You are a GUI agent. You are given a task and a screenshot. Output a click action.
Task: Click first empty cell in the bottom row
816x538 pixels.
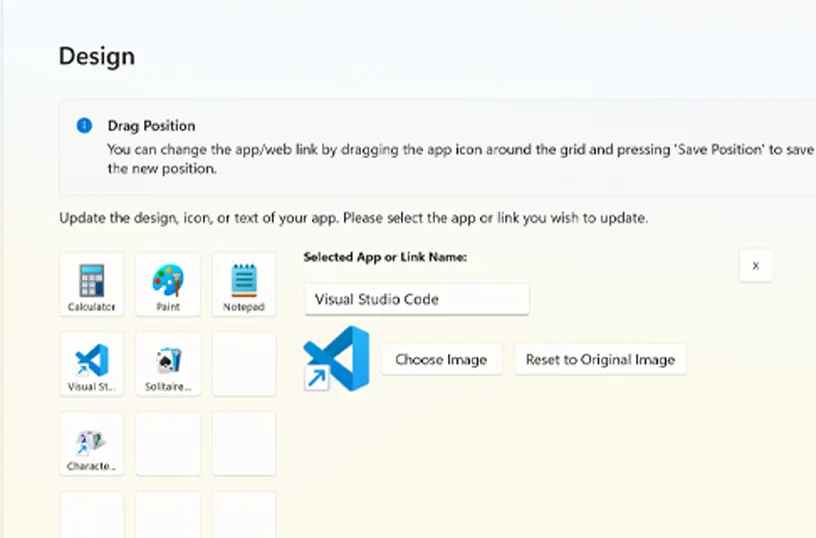pyautogui.click(x=92, y=515)
